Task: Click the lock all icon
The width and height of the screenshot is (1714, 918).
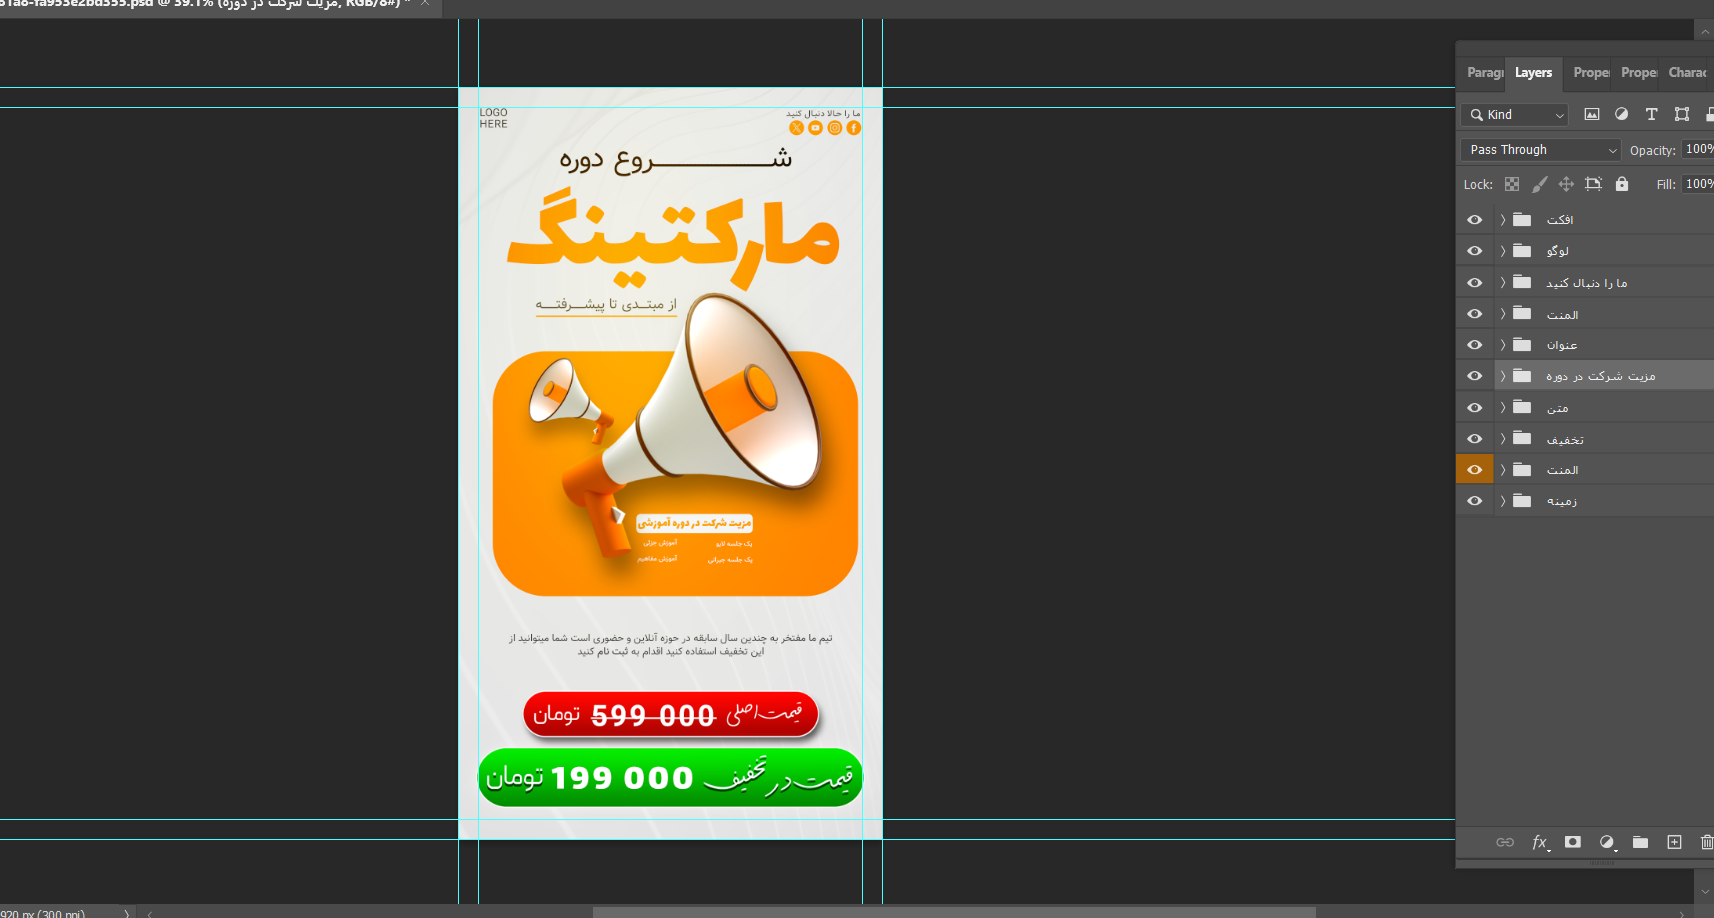Action: (x=1622, y=184)
